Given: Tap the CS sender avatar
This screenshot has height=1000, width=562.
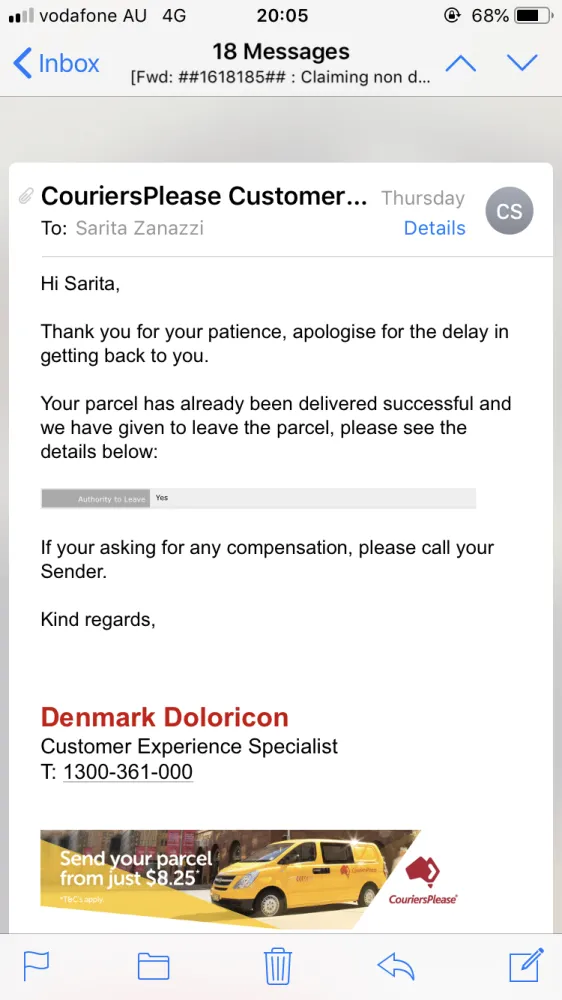Looking at the screenshot, I should (509, 210).
